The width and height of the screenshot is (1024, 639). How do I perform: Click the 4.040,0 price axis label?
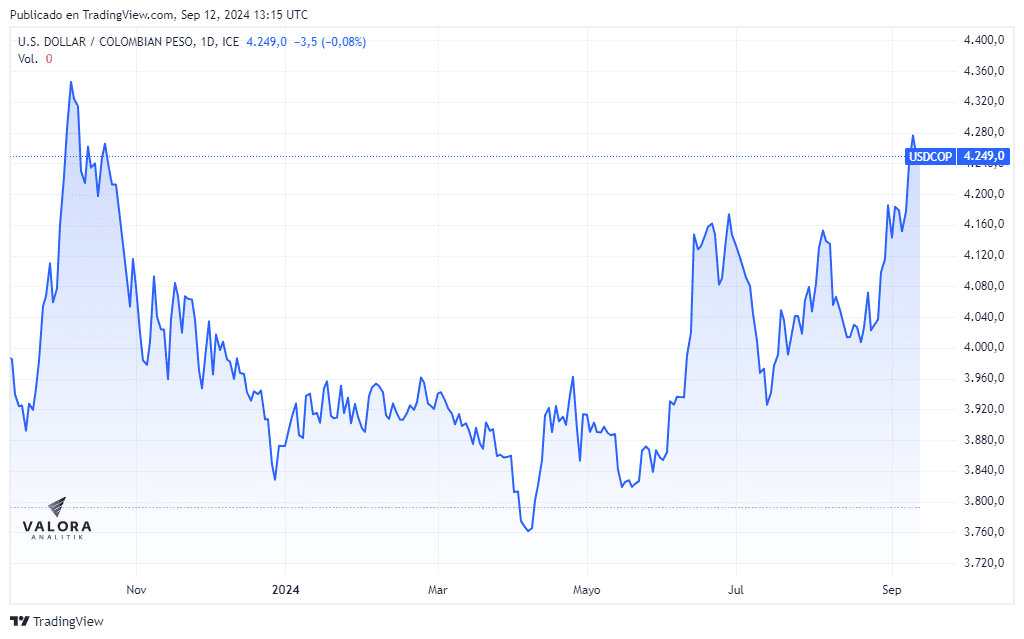point(984,317)
